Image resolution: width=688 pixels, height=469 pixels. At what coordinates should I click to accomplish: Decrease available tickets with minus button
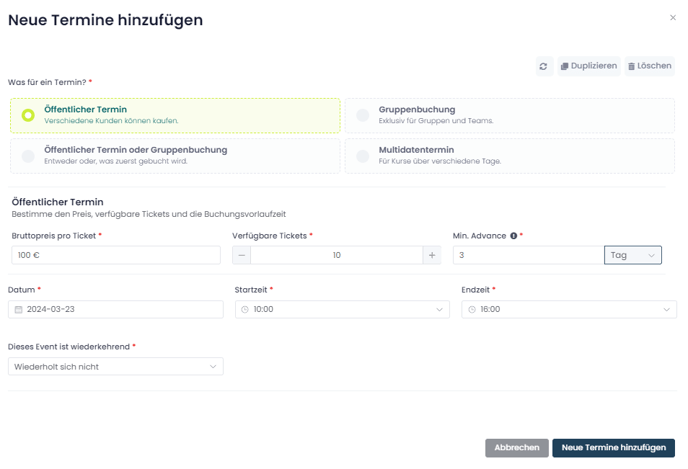(241, 255)
